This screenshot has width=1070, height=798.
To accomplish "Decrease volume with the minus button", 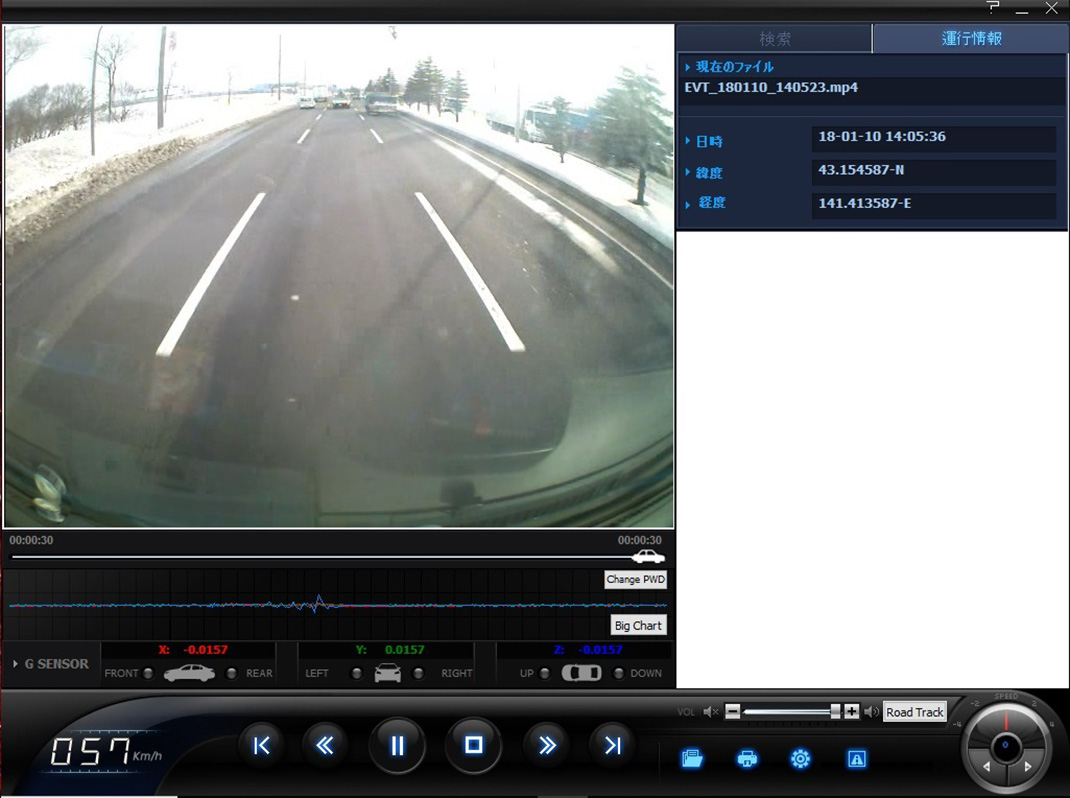I will point(733,712).
